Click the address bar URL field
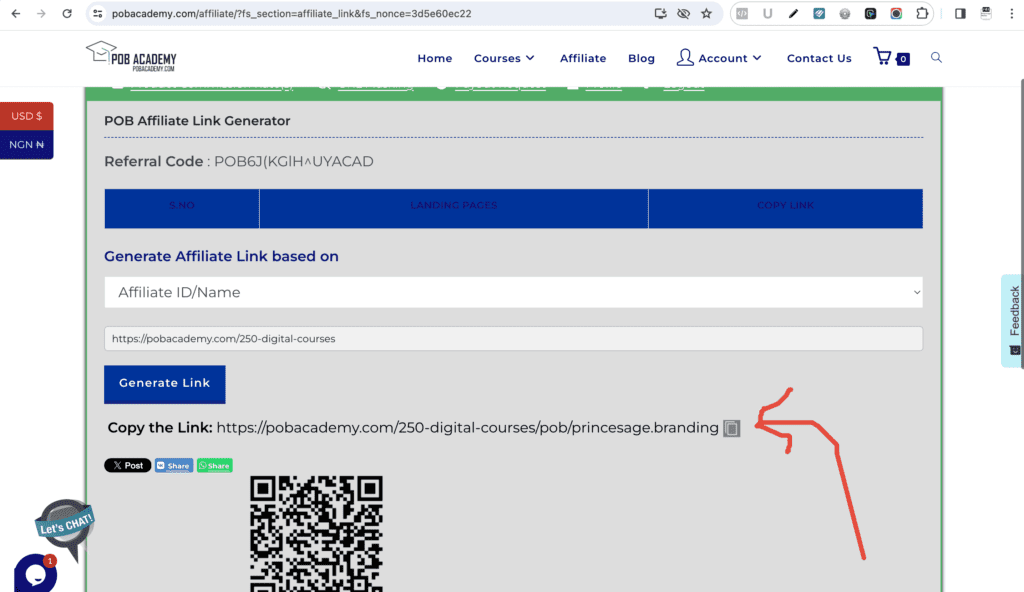Viewport: 1024px width, 592px height. (291, 13)
